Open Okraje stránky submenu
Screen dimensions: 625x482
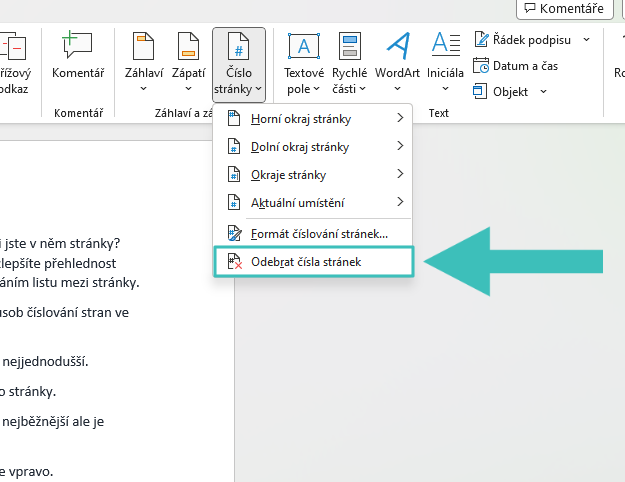tap(313, 175)
